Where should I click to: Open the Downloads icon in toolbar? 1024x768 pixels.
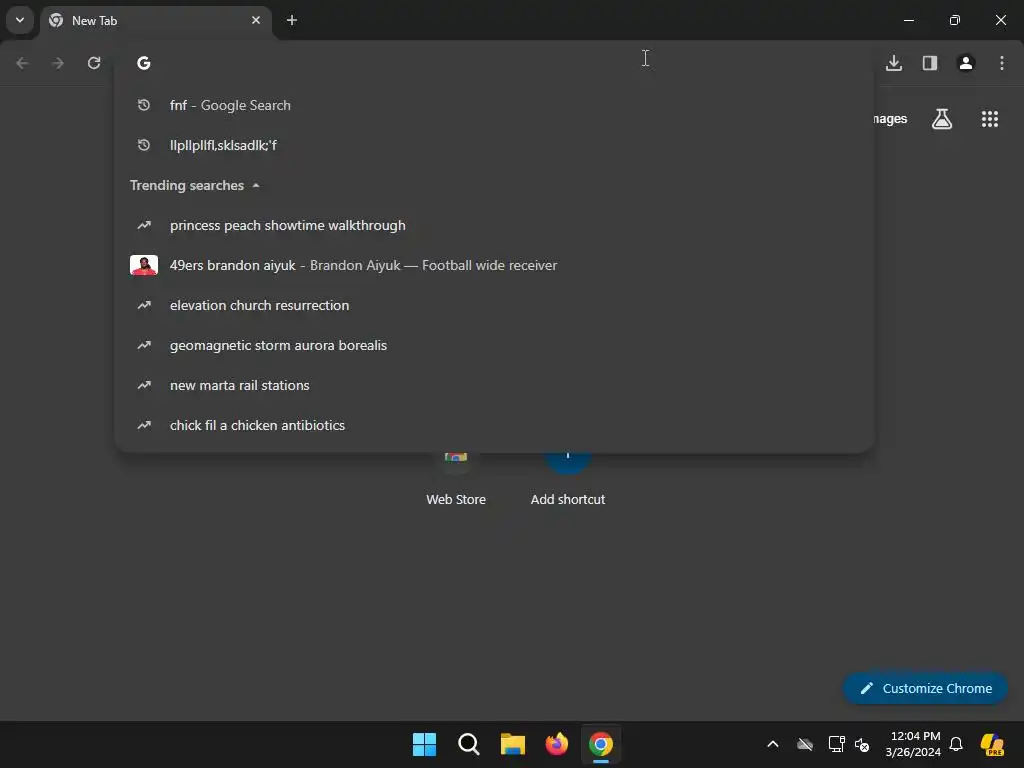(x=894, y=63)
